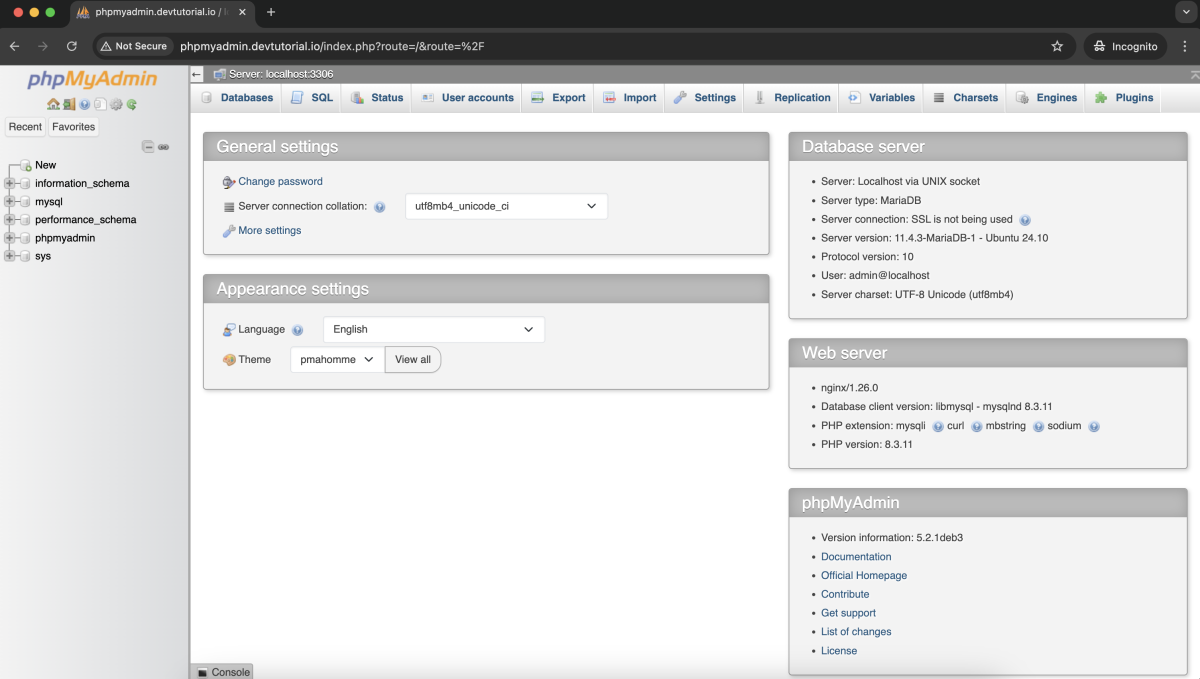Open the Theme pmahomme dropdown

click(x=337, y=359)
